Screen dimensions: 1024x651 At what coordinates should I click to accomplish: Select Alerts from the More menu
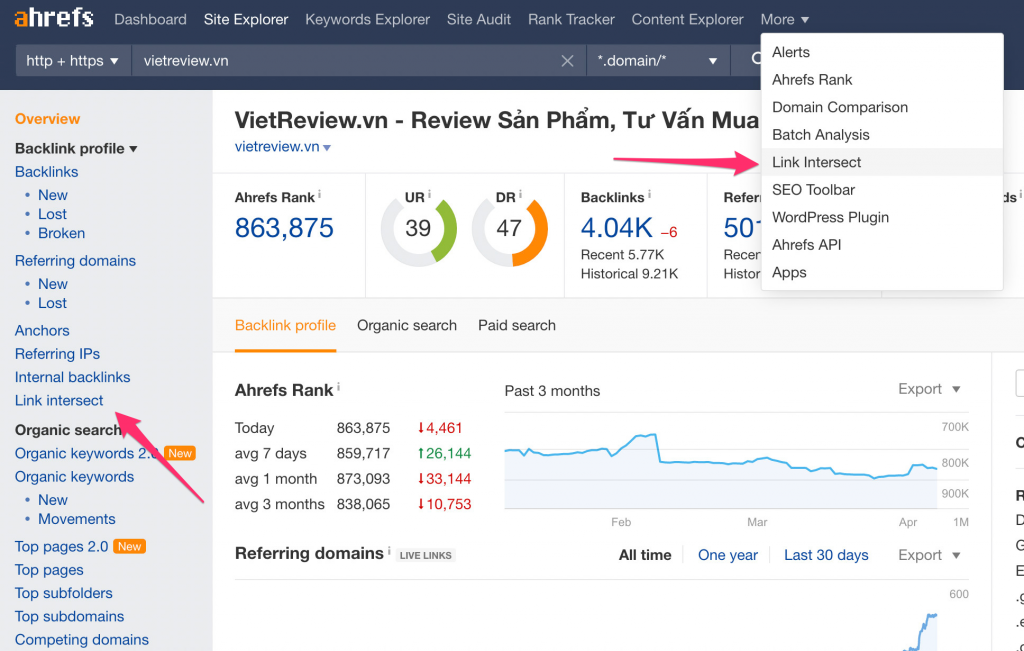pos(882,52)
